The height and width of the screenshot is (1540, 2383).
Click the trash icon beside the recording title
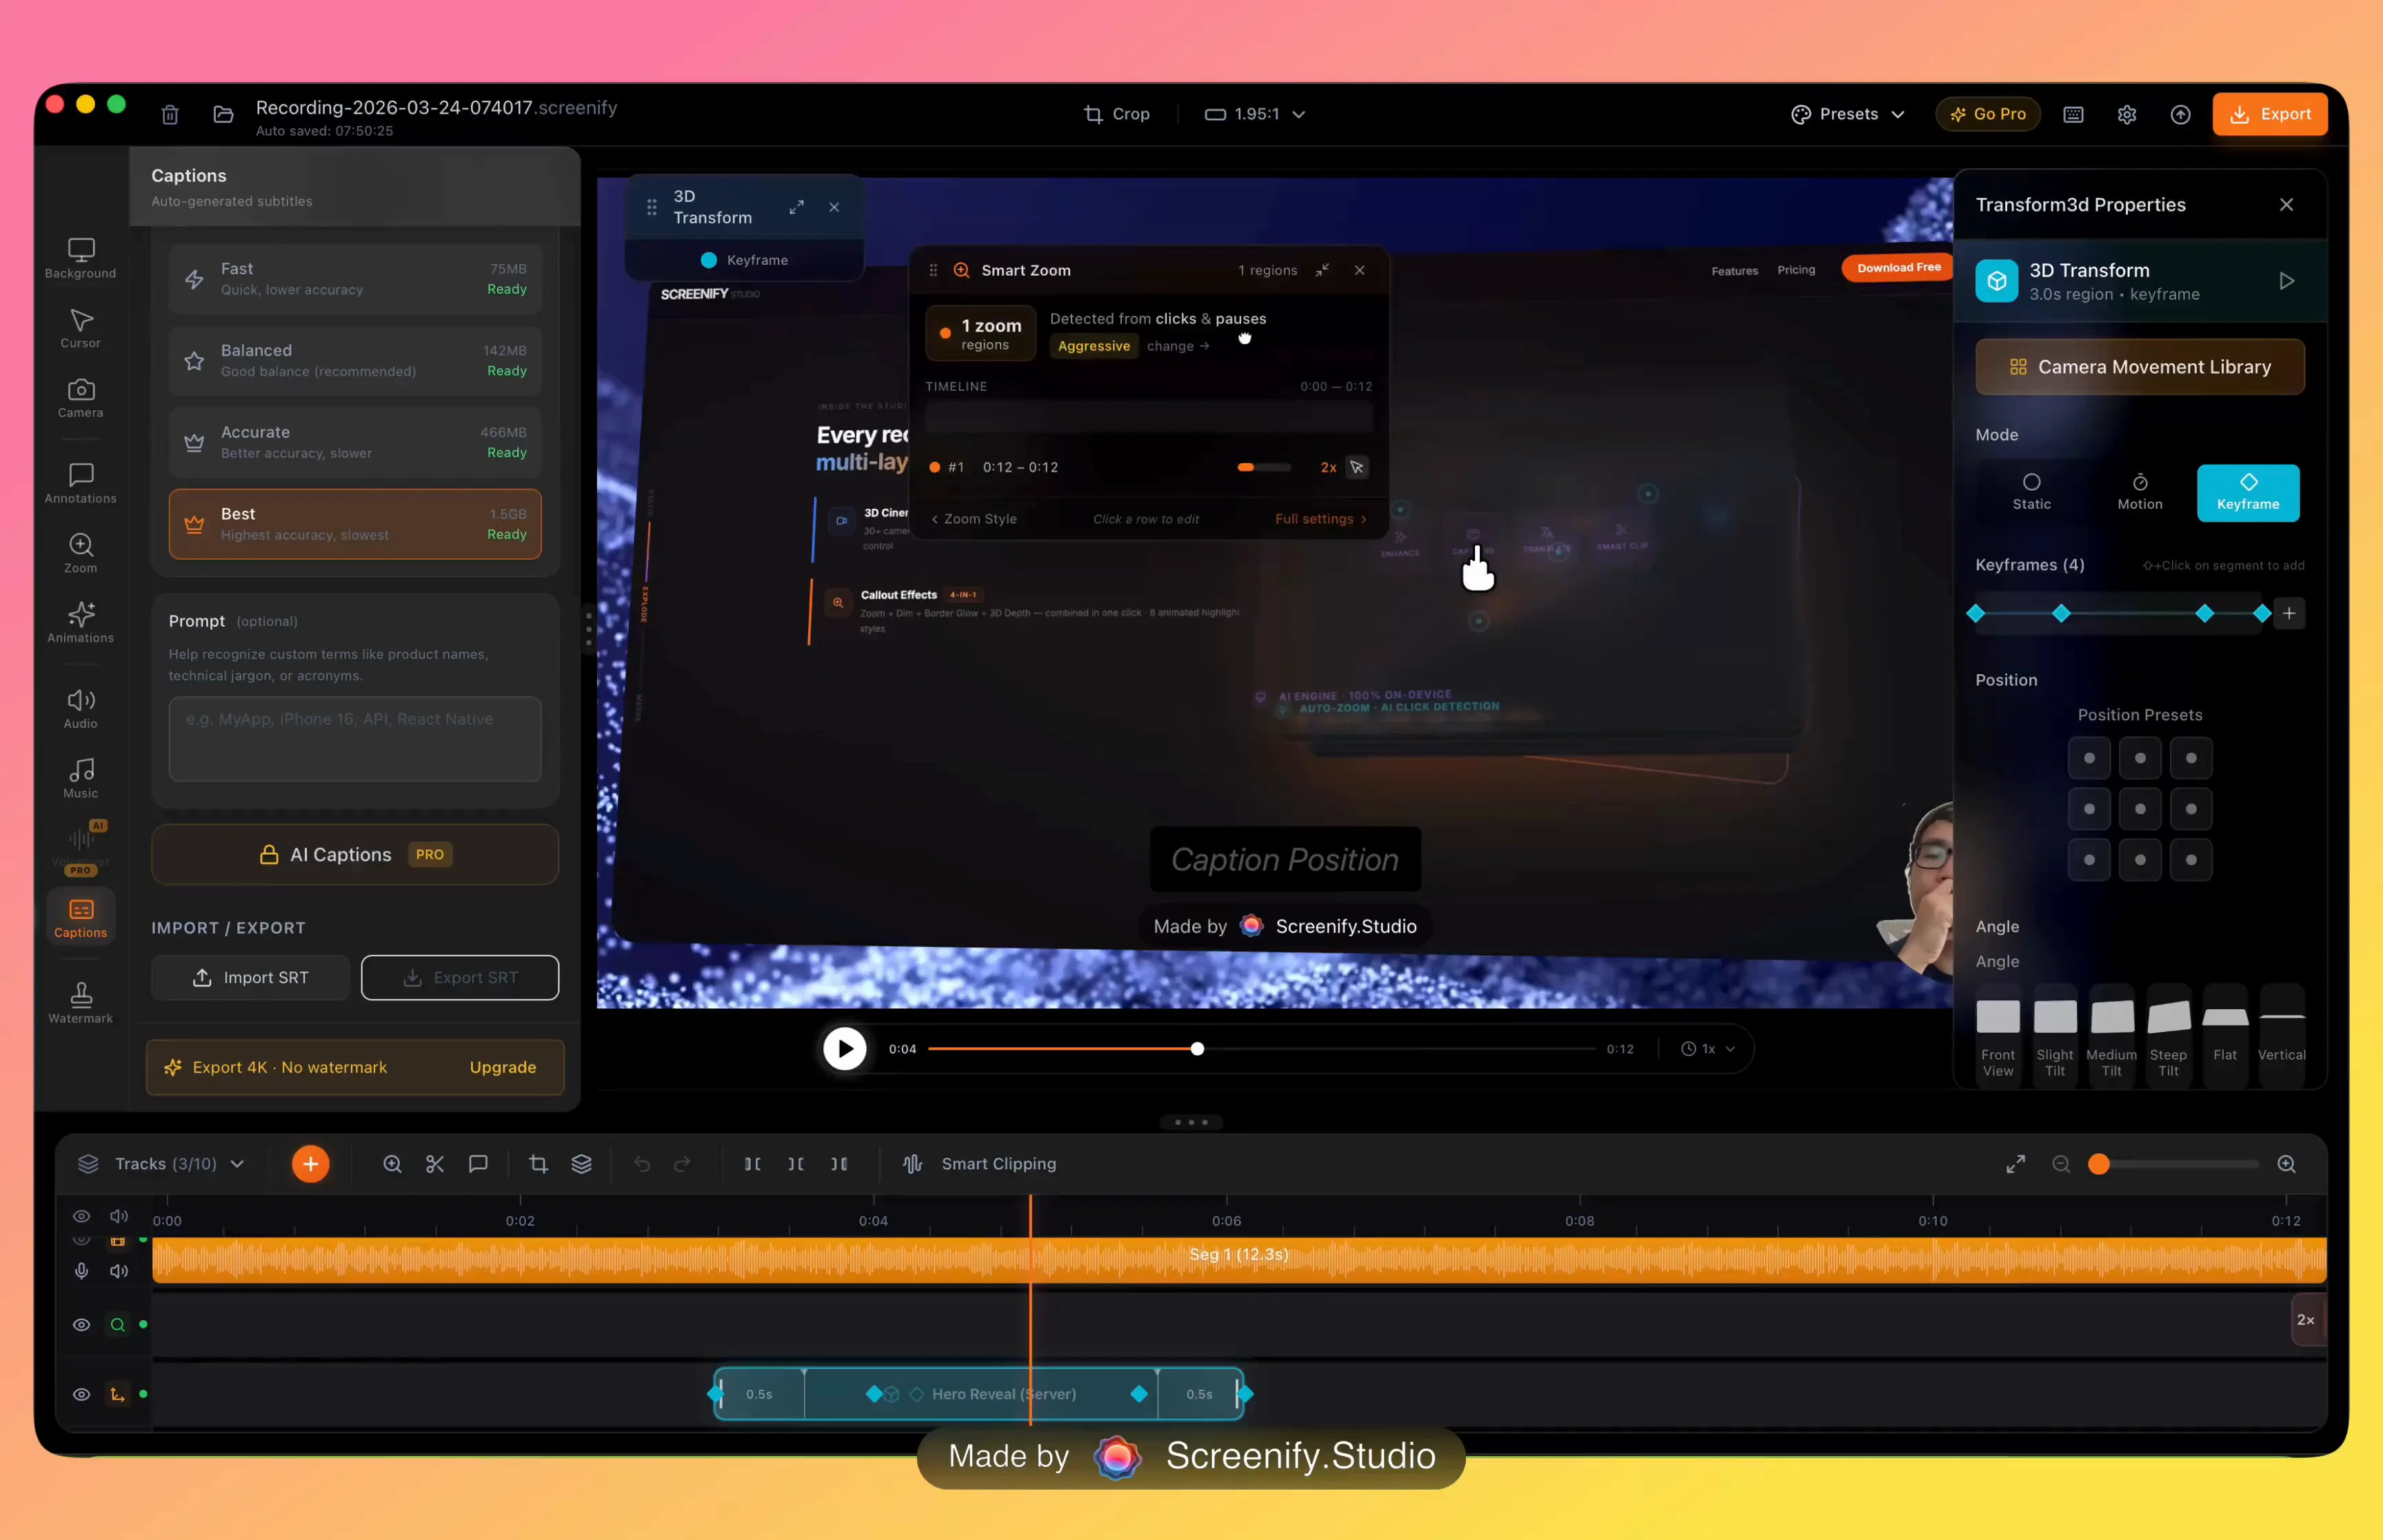pos(170,114)
